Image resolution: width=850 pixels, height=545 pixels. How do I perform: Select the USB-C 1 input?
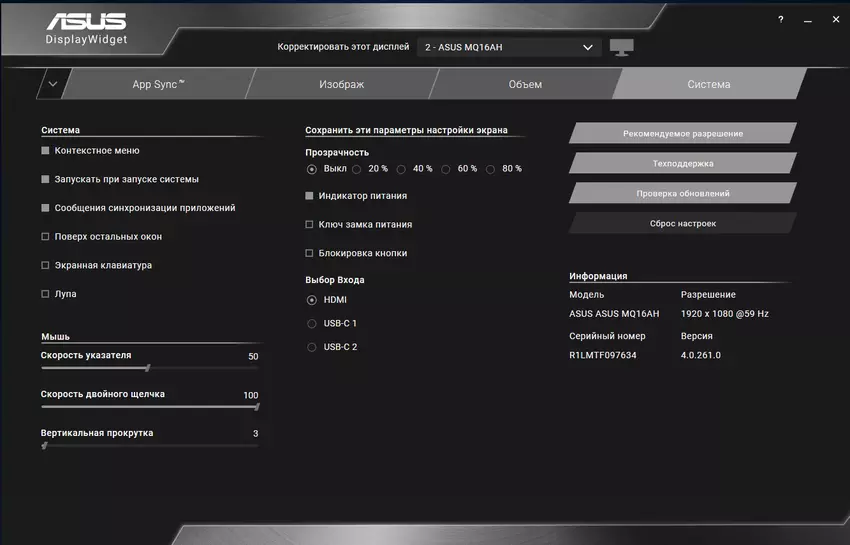click(x=312, y=323)
